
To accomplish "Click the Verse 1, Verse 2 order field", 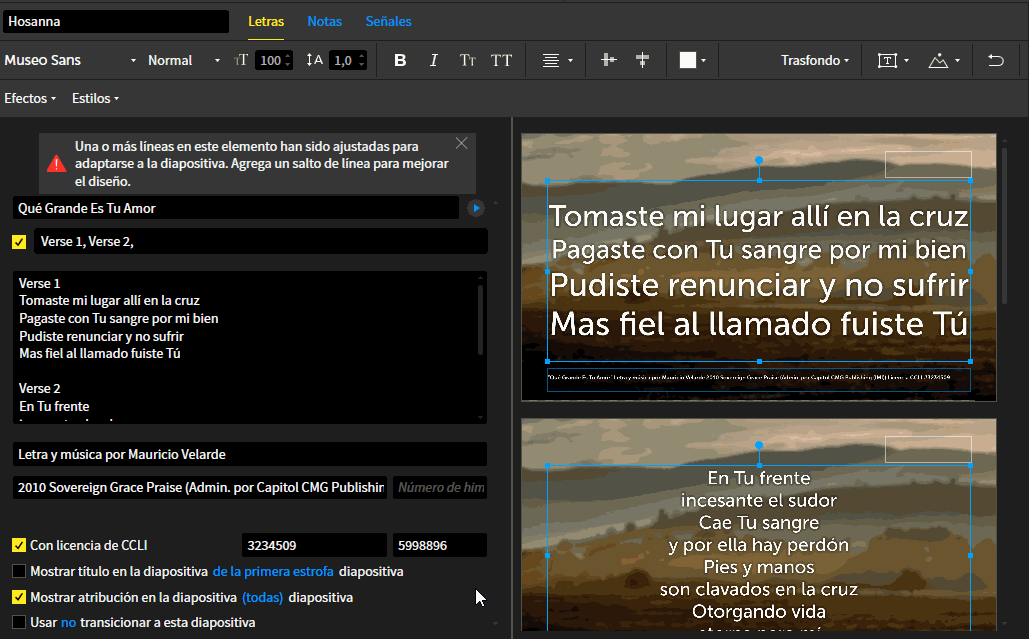I will (x=261, y=241).
